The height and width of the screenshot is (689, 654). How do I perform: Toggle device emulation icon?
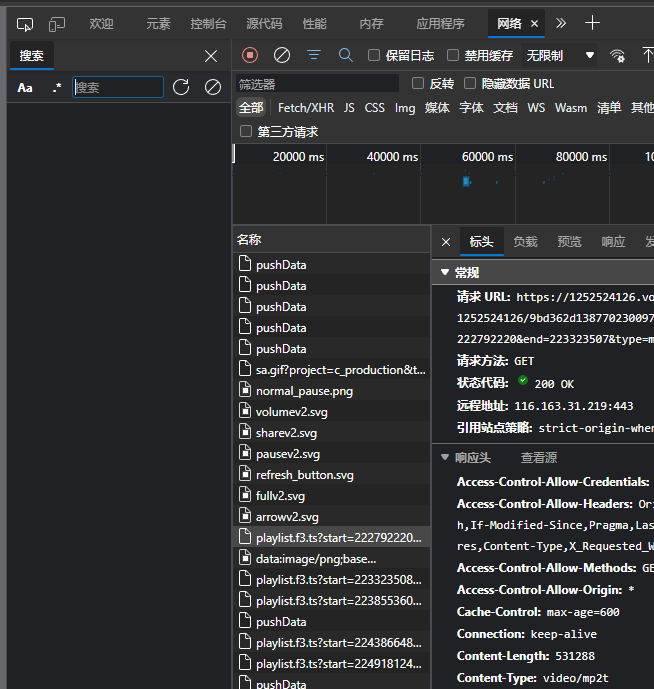(x=57, y=24)
